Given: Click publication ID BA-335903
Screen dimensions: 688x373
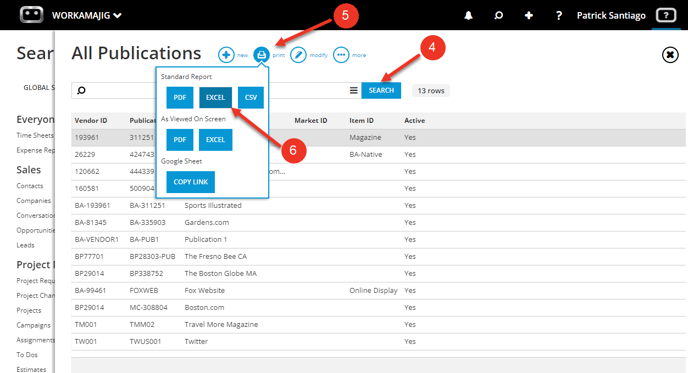Looking at the screenshot, I should tap(147, 222).
